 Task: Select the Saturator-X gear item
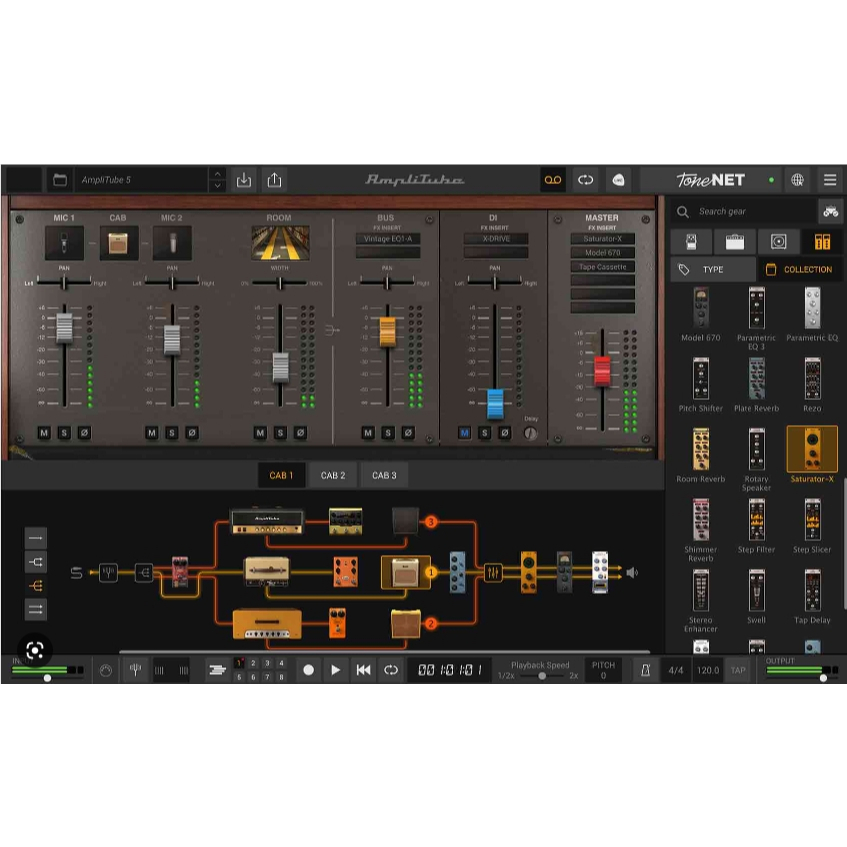click(812, 454)
